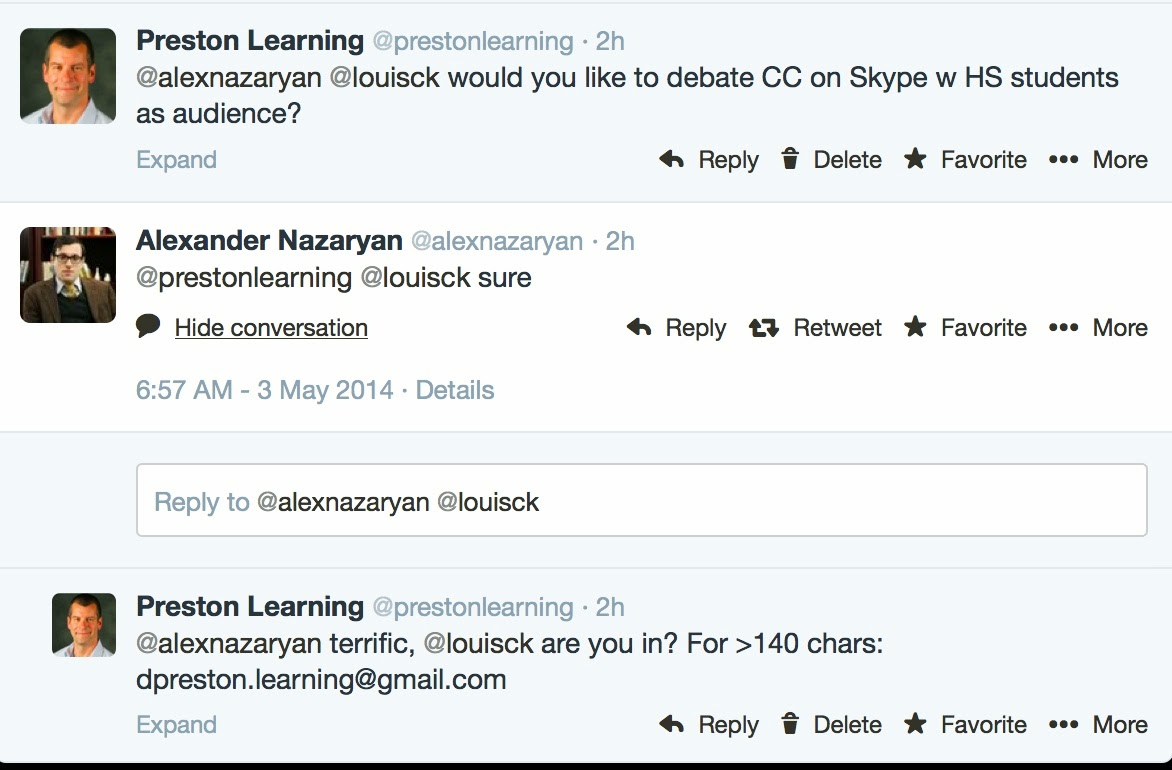
Task: Click the 'Reply to @alexnazaryan @louisck' field
Action: coord(641,500)
